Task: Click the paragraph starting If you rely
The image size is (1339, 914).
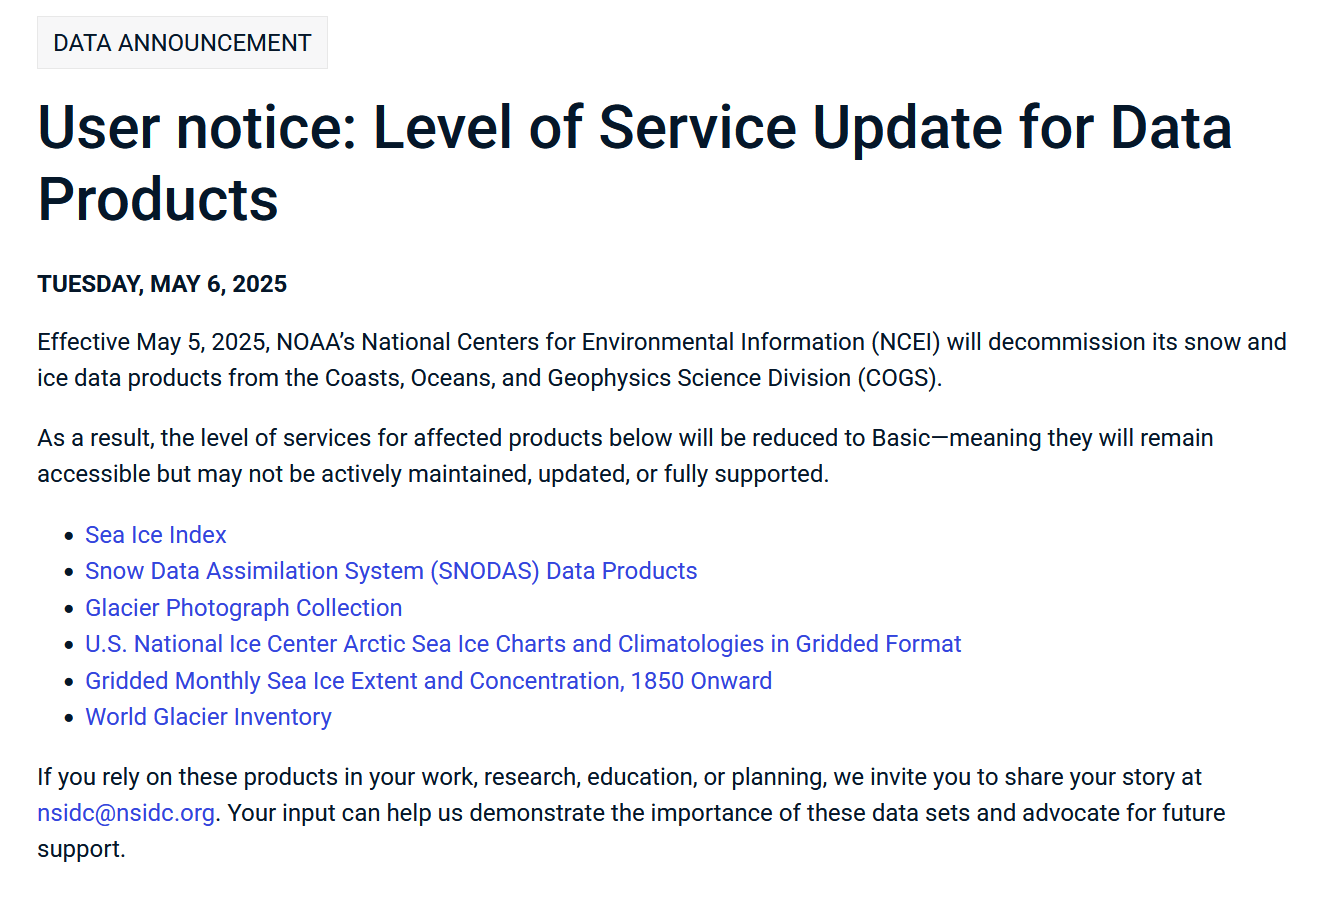Action: [x=631, y=813]
